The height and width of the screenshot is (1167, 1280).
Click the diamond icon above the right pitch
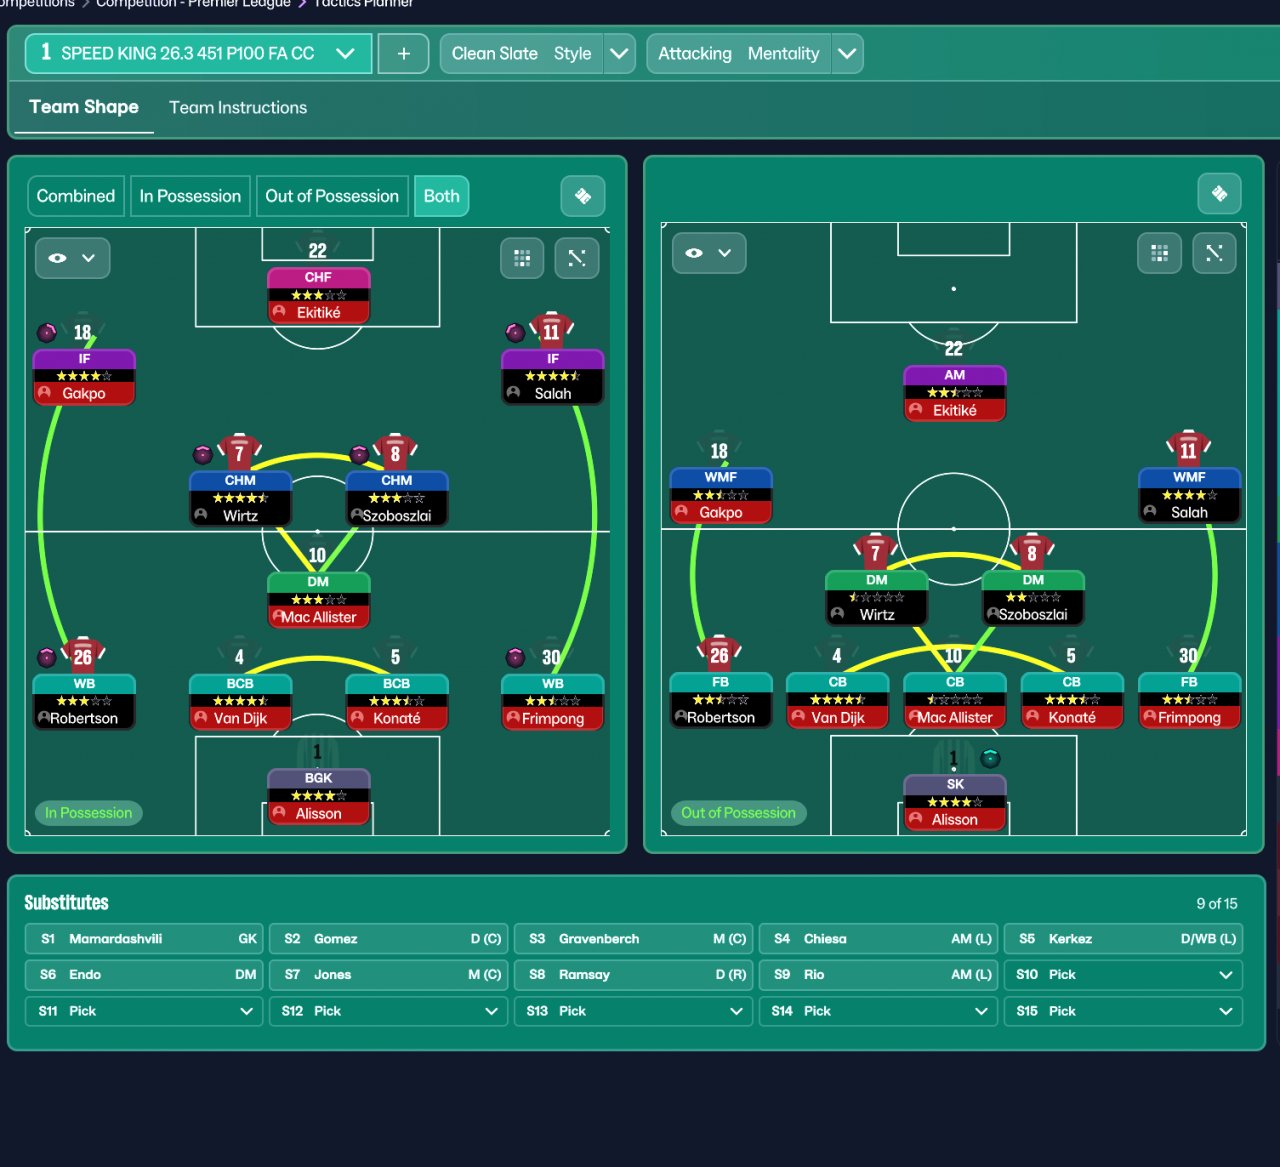point(1219,193)
